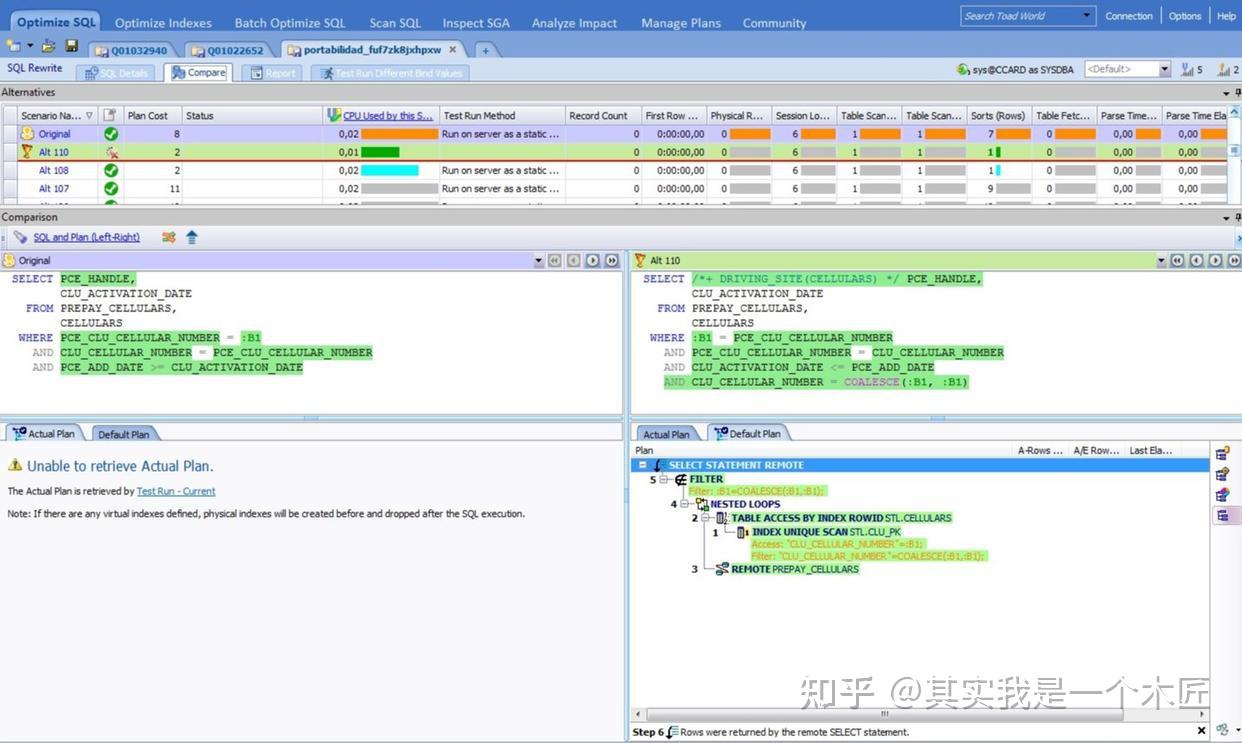The image size is (1242, 743).
Task: Follow the Test Run - Current link
Action: (176, 491)
